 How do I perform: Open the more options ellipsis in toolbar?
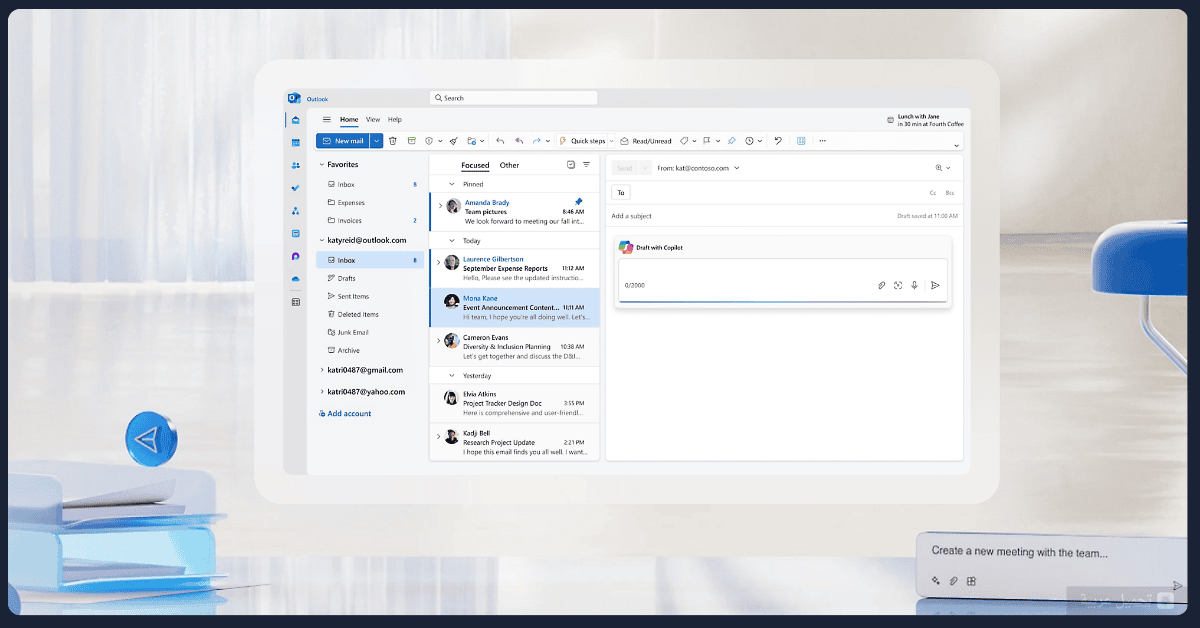point(823,141)
